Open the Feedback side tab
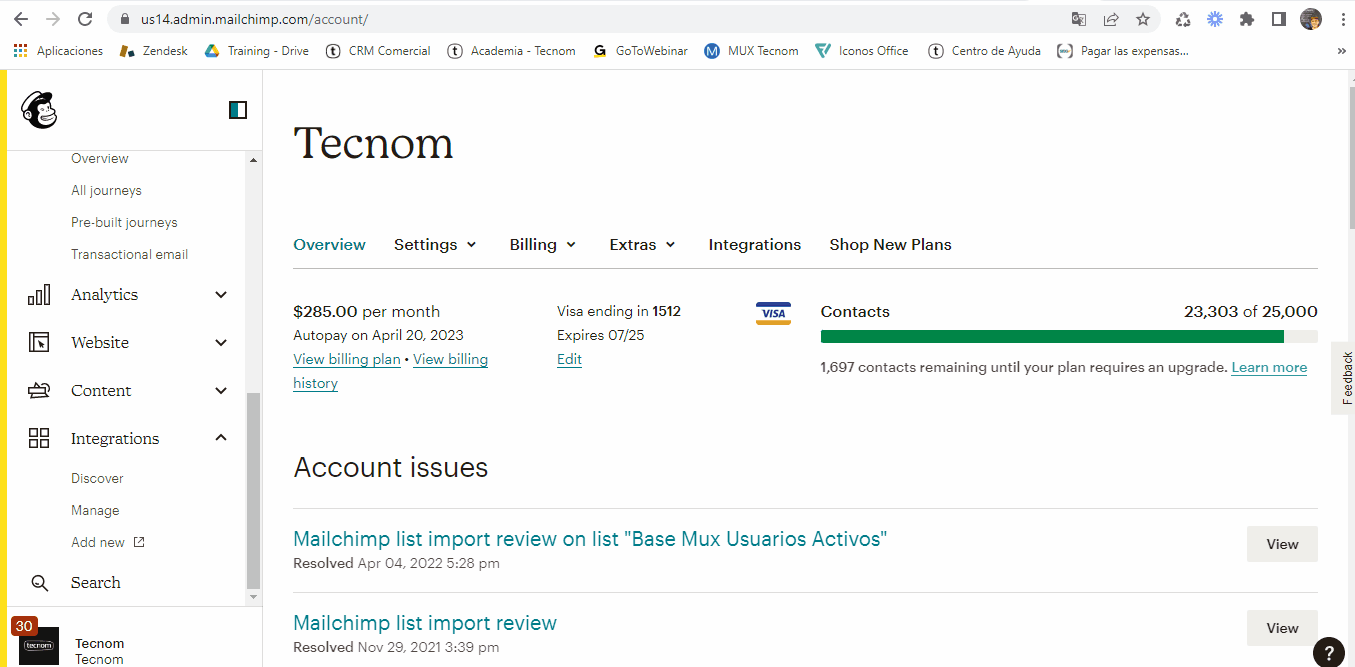 pyautogui.click(x=1346, y=378)
